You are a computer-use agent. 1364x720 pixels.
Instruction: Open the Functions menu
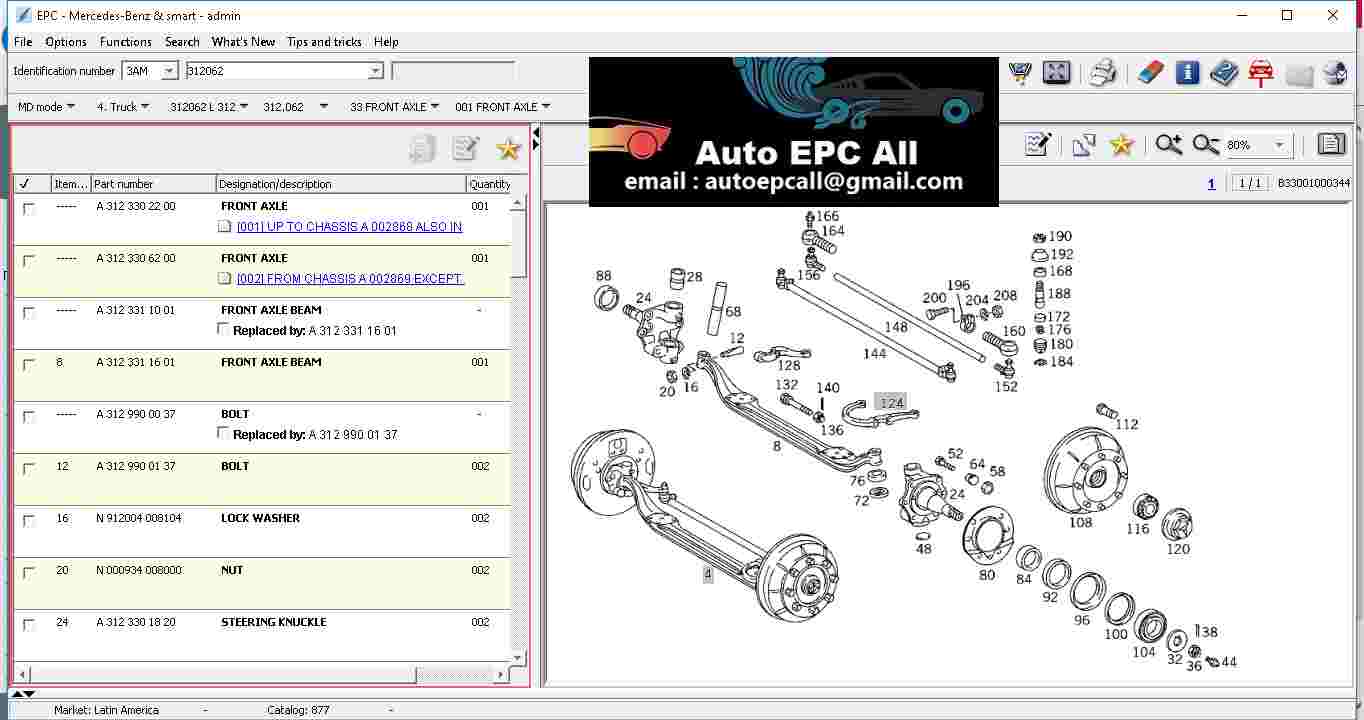[x=126, y=42]
